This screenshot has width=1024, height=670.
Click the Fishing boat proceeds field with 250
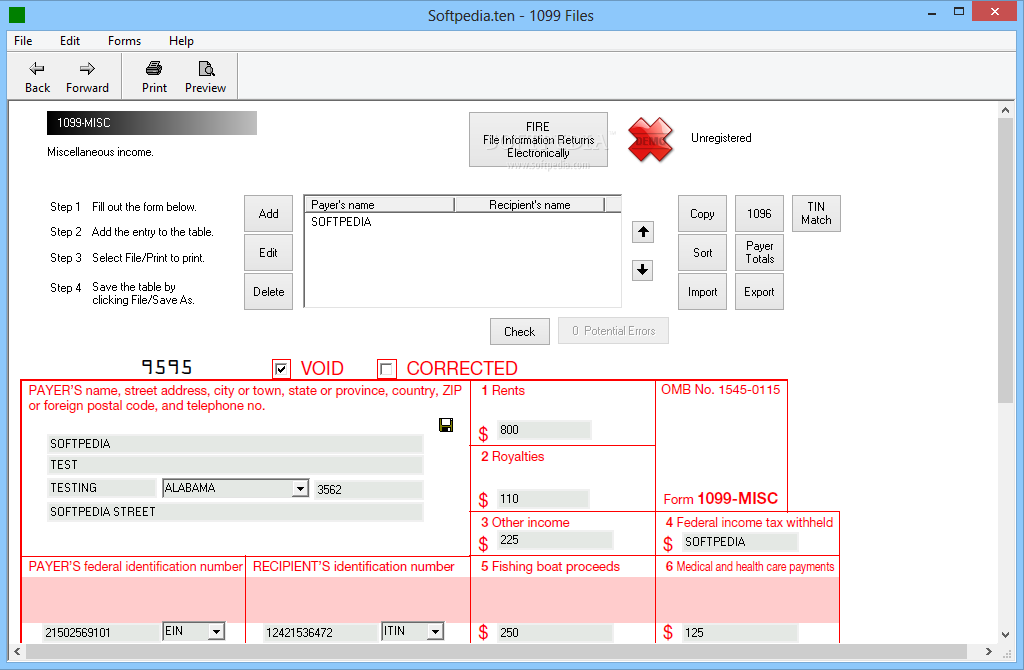[x=555, y=633]
